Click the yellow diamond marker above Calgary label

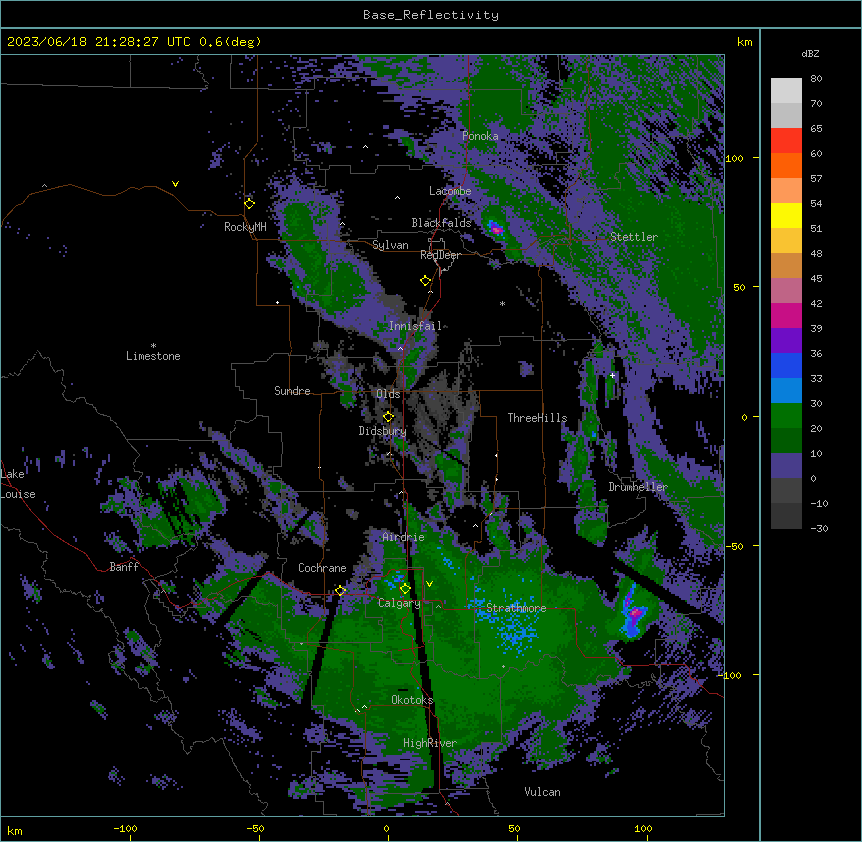[405, 589]
